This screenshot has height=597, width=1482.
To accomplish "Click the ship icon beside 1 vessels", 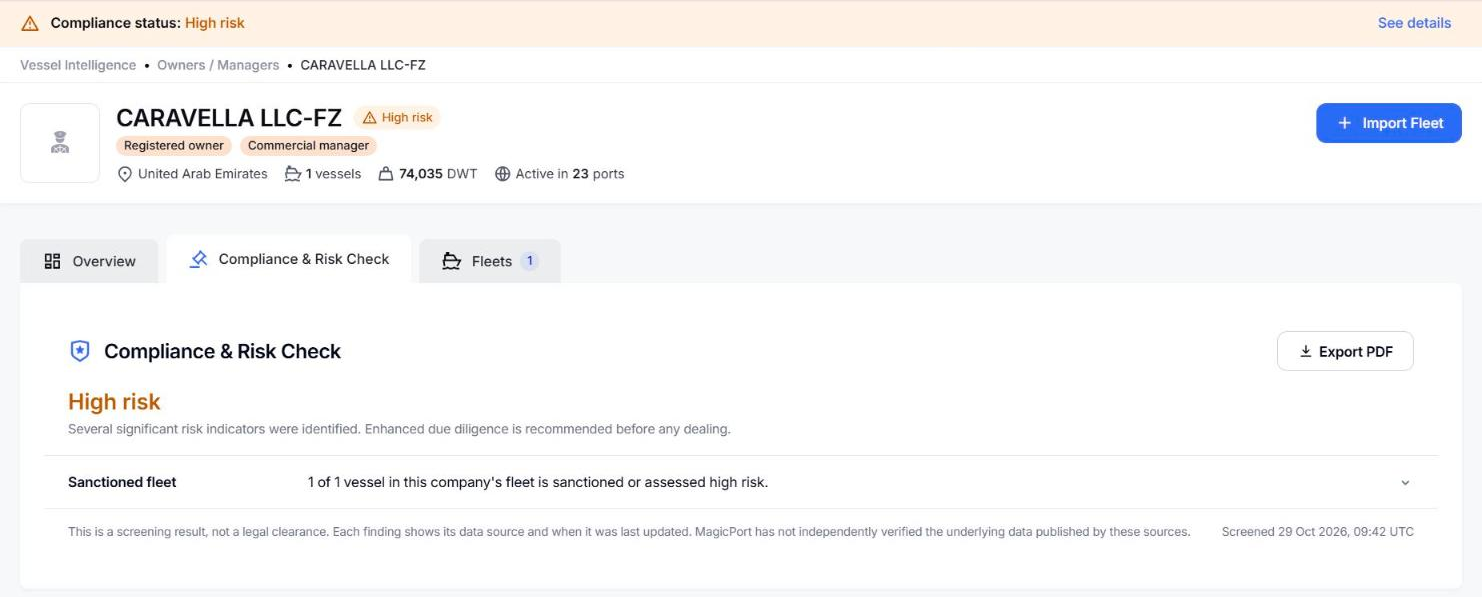I will (x=293, y=174).
